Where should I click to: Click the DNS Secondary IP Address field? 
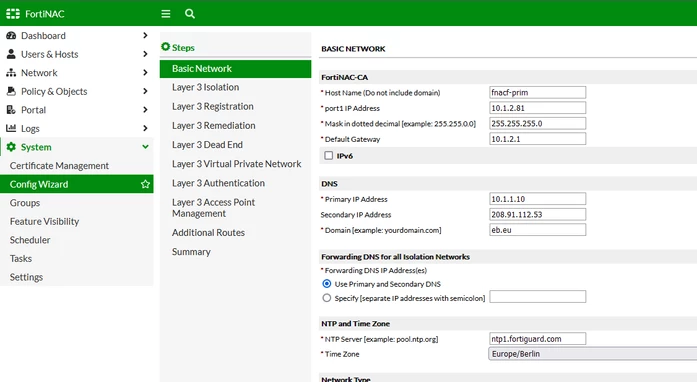click(x=537, y=214)
